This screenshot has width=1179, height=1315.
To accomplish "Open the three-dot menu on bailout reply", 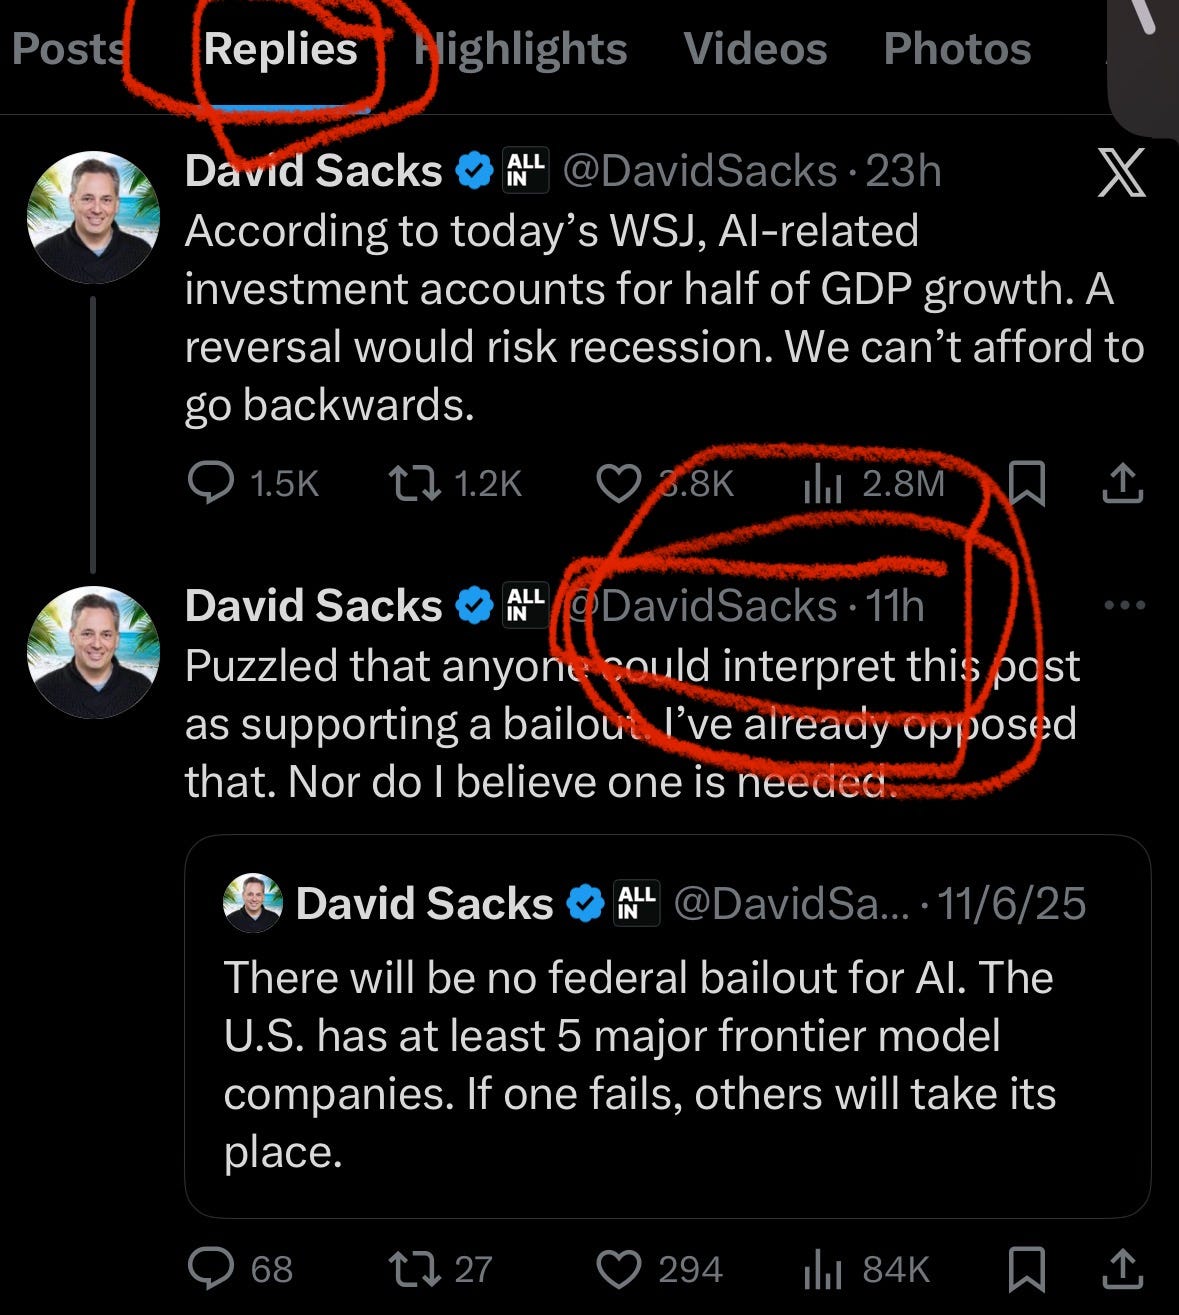I will (1124, 606).
